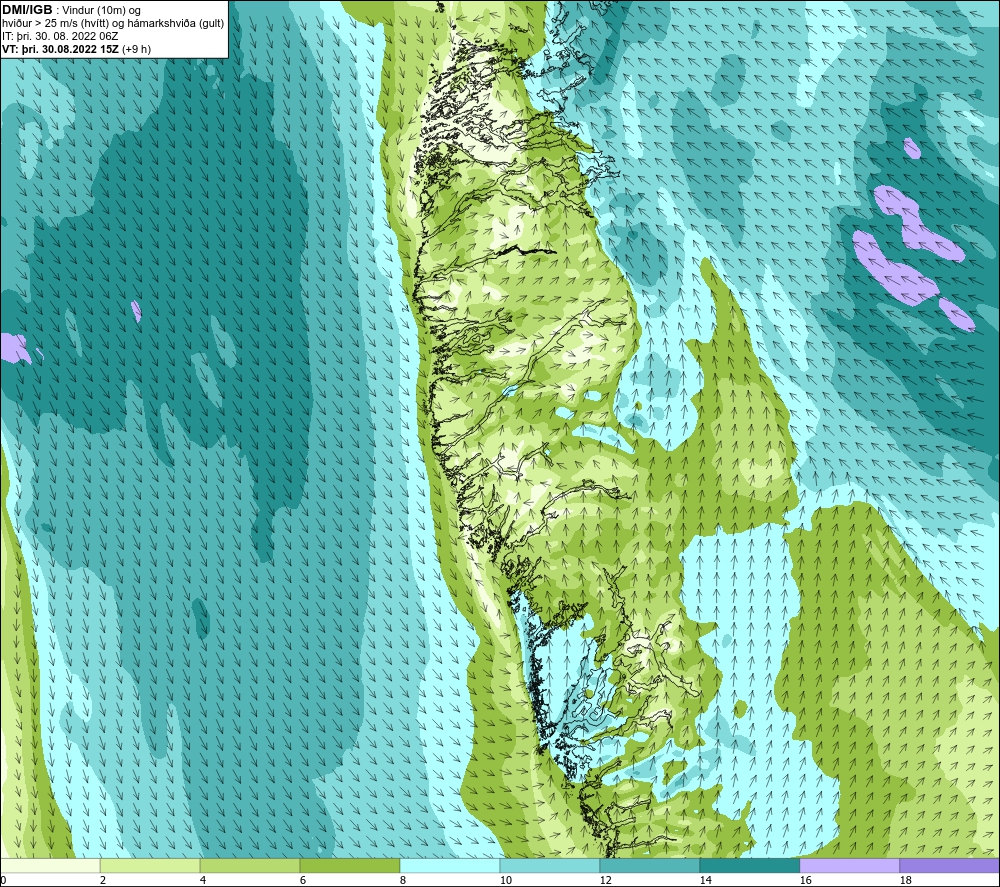1000x887 pixels.
Task: Click the '10' scale label
Action: pos(506,881)
